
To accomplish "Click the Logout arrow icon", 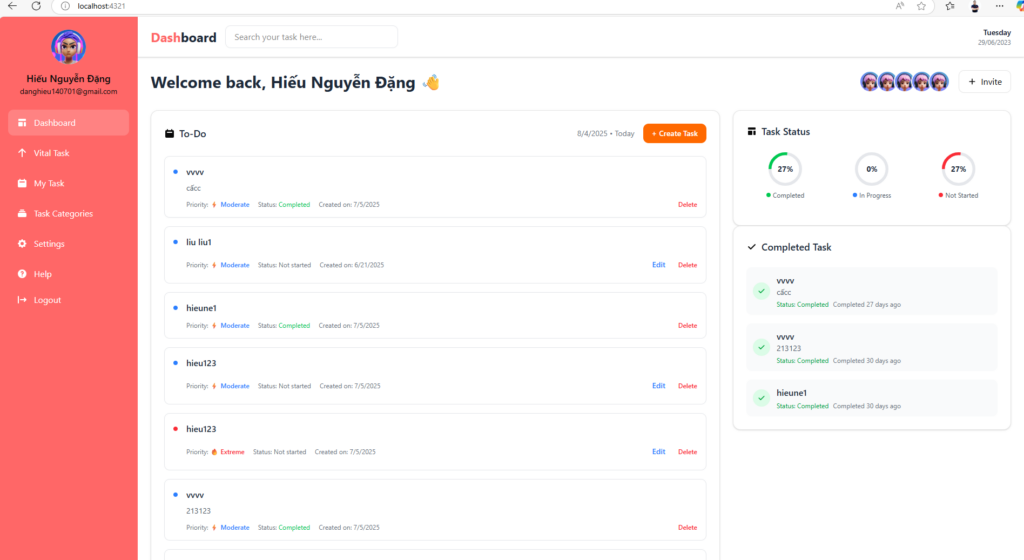I will point(23,300).
